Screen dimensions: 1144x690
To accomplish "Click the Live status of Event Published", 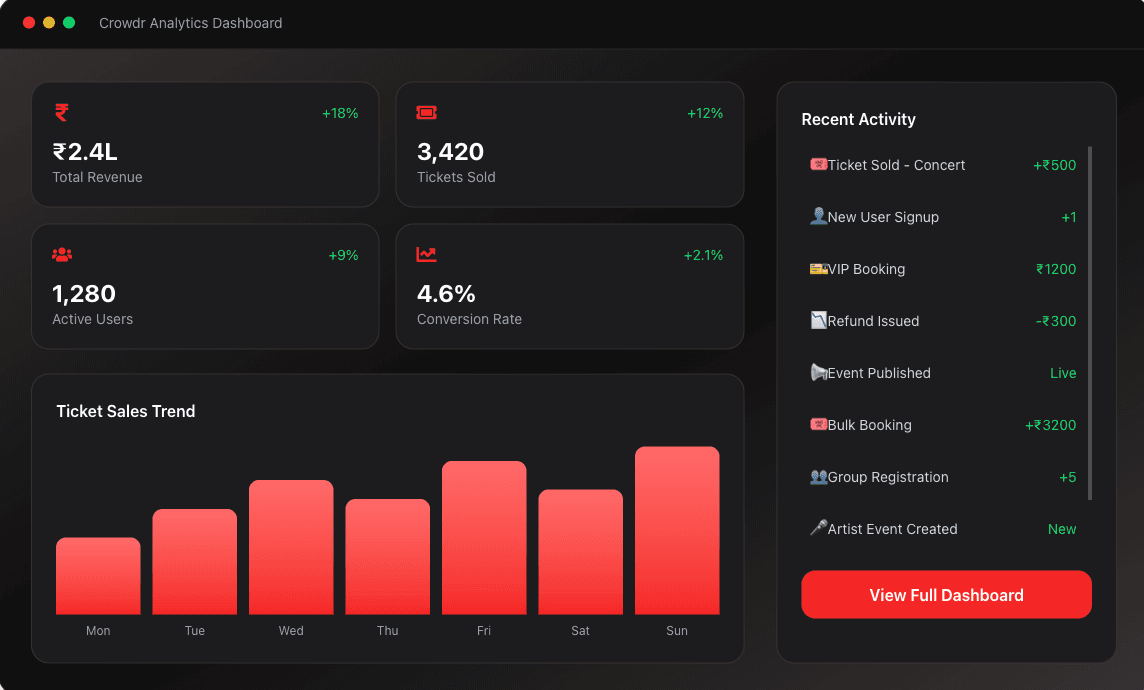I will click(1063, 373).
